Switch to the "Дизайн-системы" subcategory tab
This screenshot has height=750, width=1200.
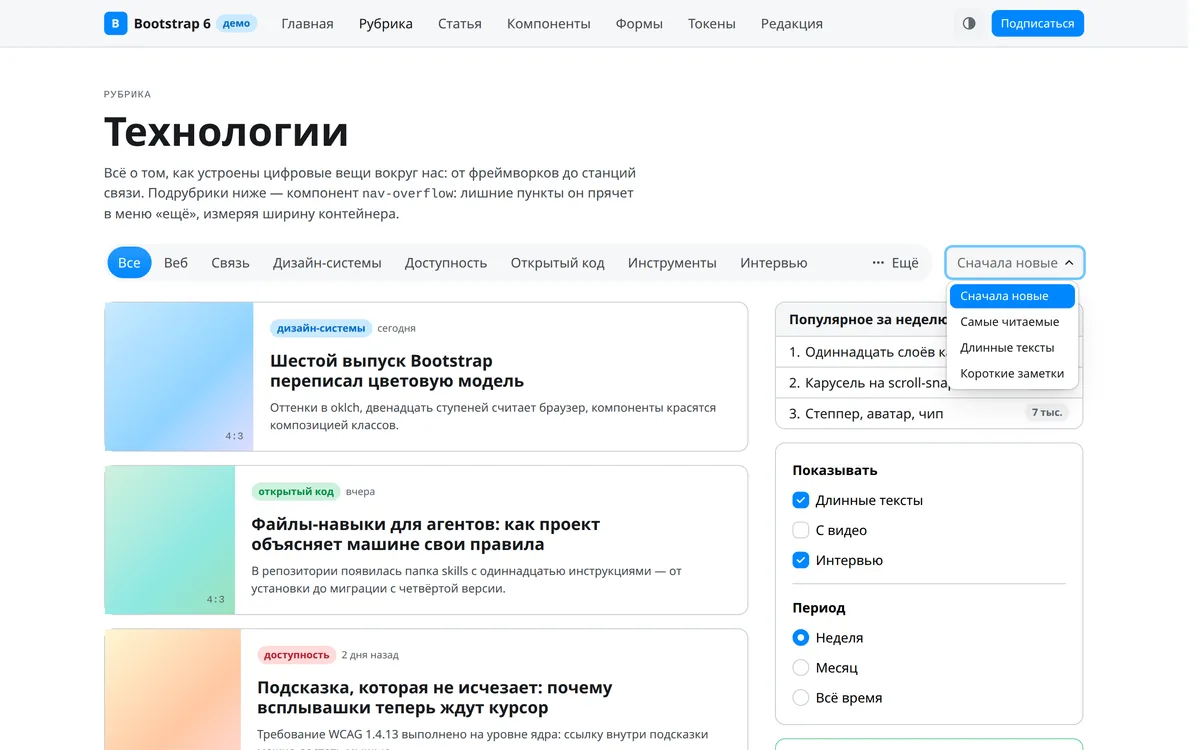(327, 263)
